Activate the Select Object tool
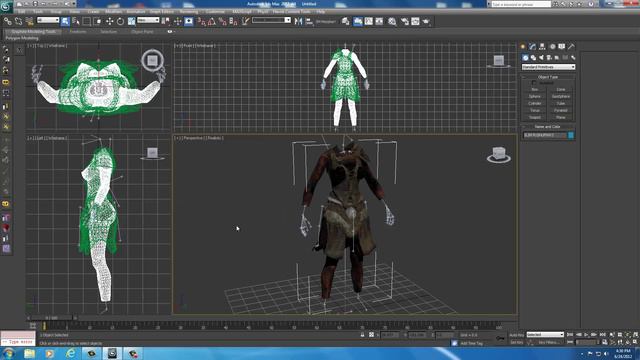Screen dimensions: 640x360 (65, 21)
